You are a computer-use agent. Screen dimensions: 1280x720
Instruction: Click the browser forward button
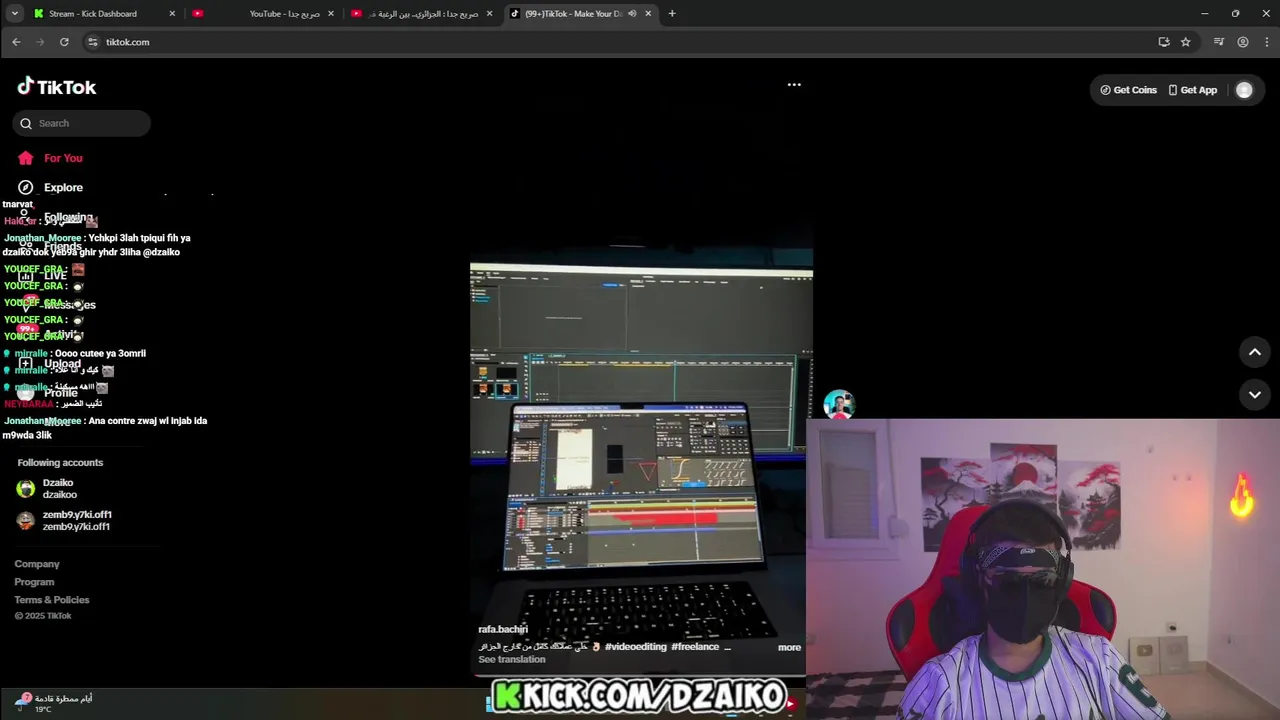tap(40, 42)
